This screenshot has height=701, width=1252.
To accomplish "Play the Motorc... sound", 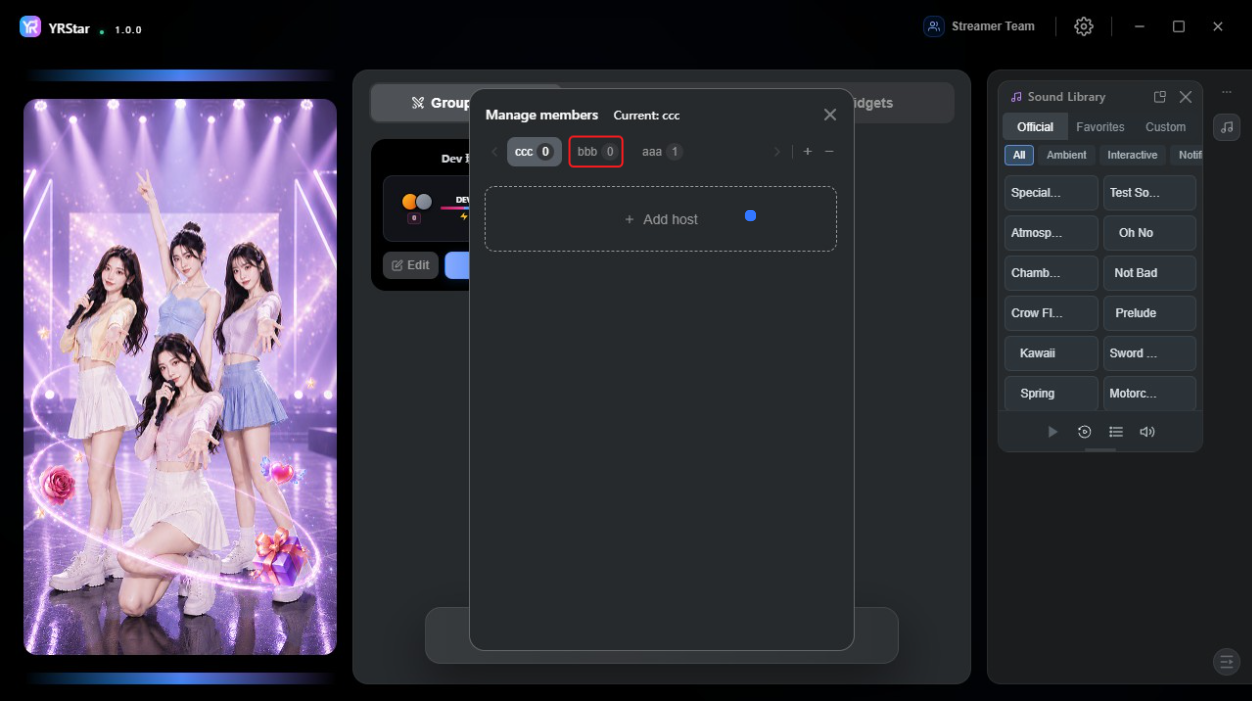I will tap(1149, 393).
